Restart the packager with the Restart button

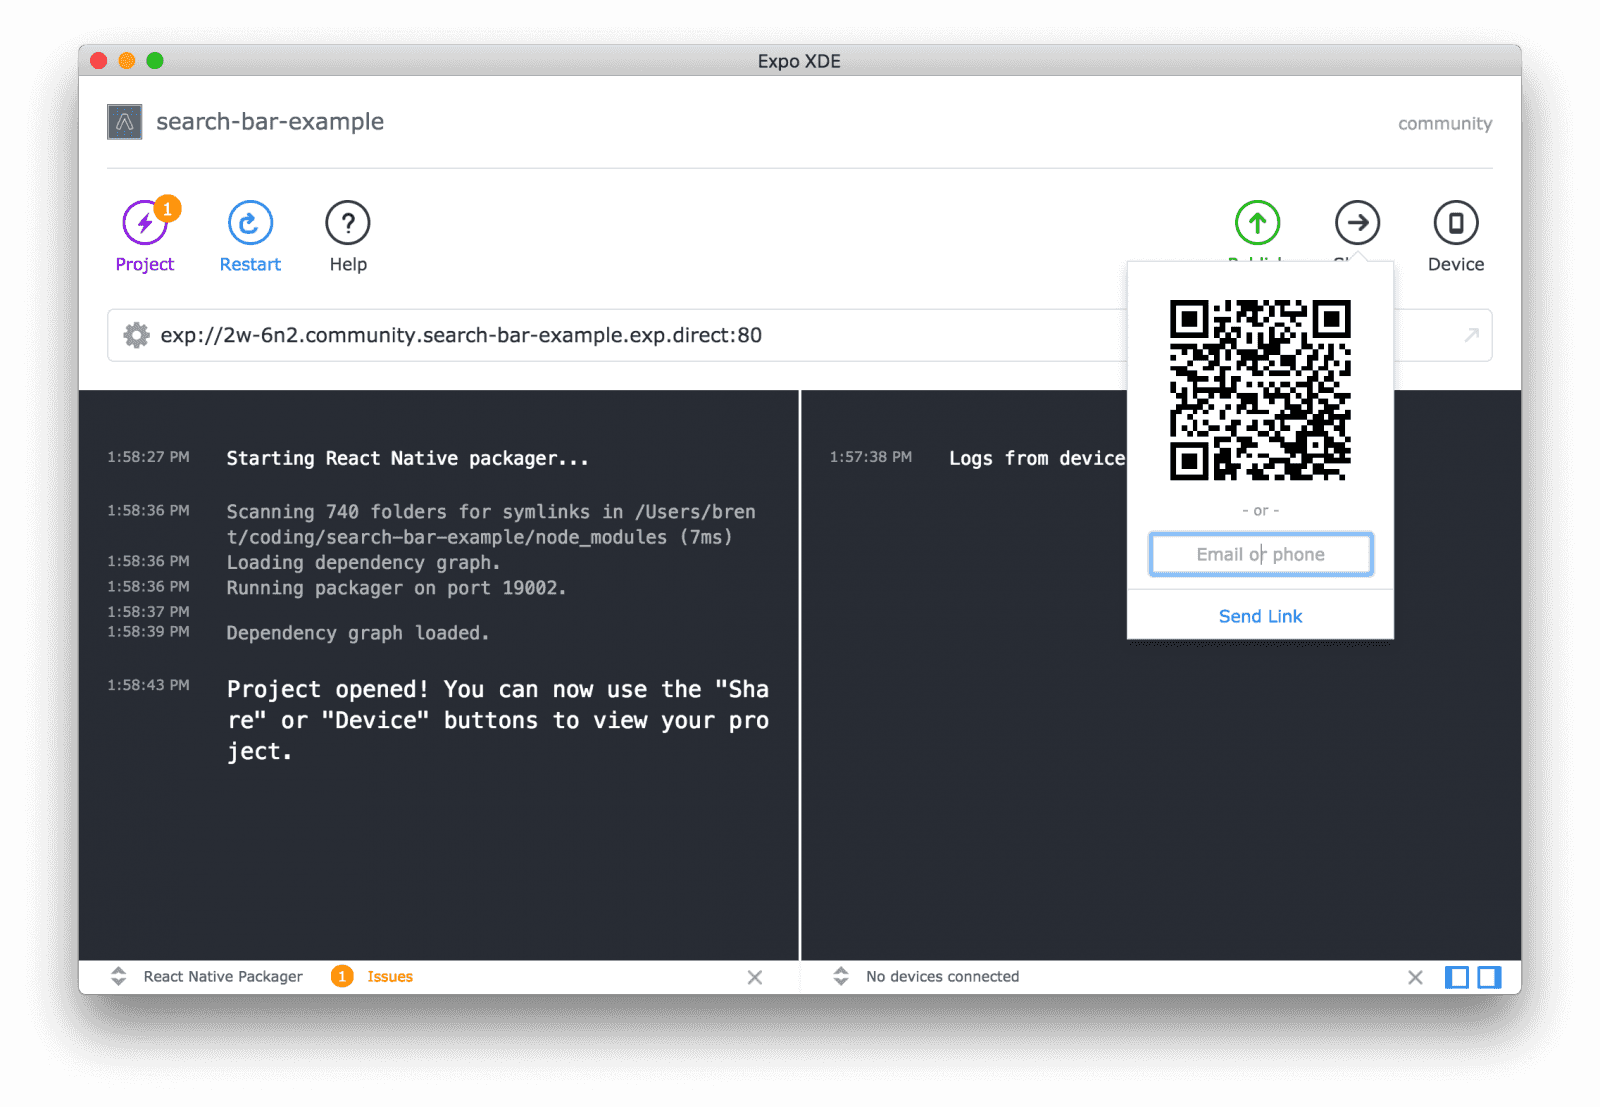tap(250, 236)
